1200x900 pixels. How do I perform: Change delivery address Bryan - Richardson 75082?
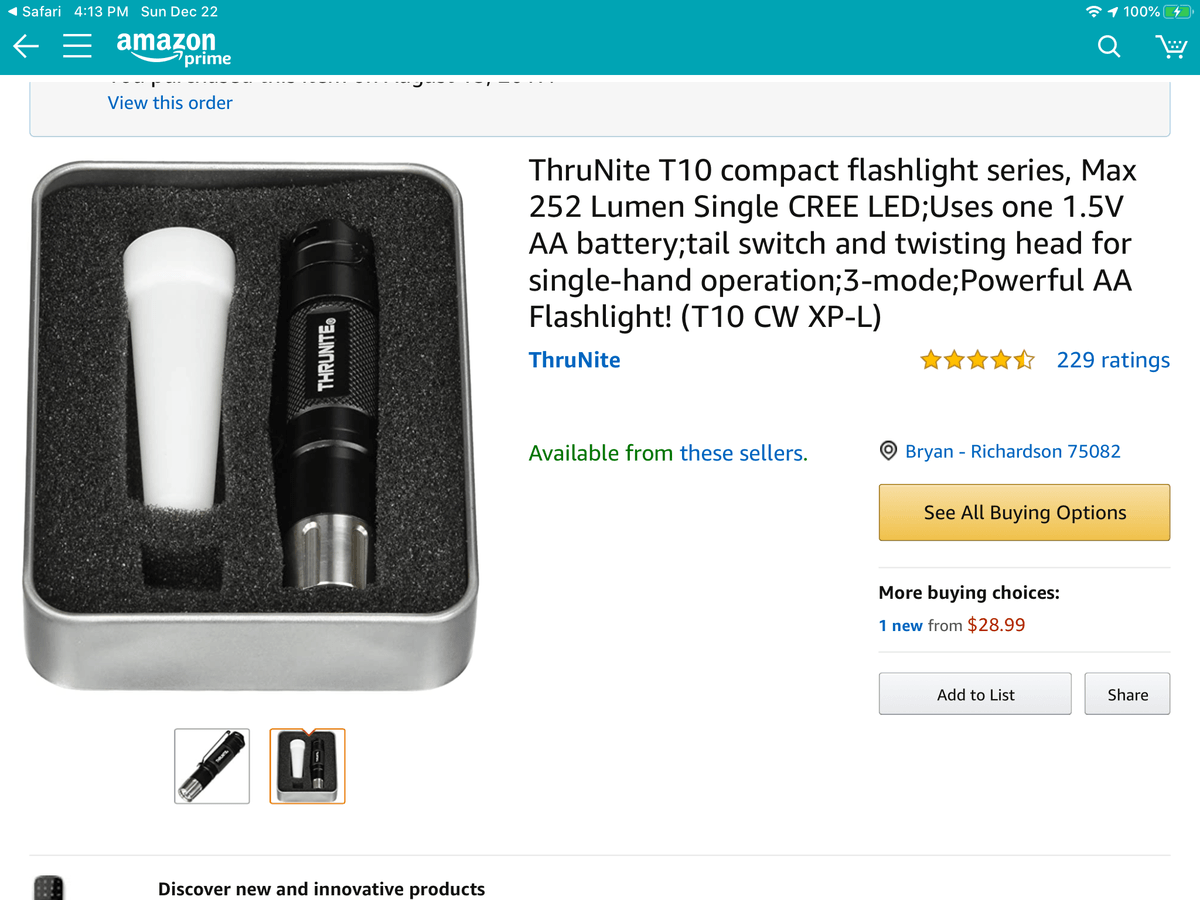click(1012, 452)
